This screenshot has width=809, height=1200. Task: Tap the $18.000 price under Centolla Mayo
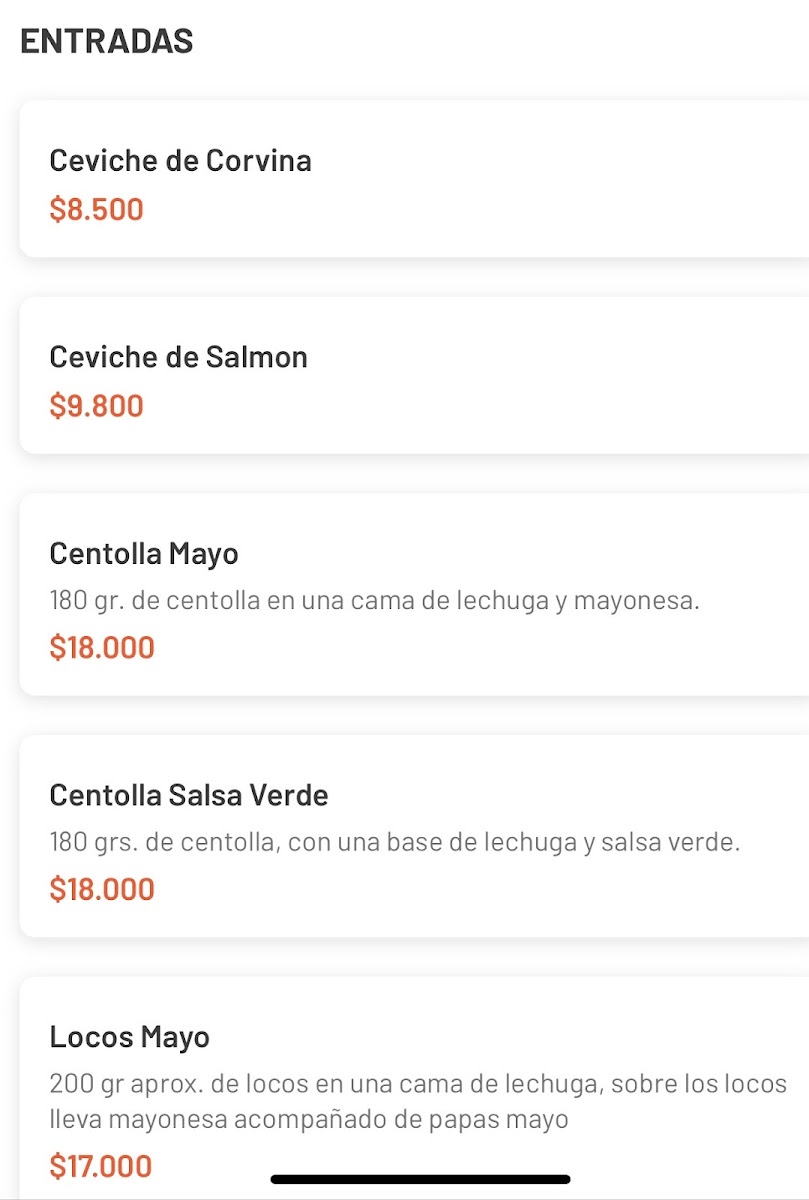point(102,647)
